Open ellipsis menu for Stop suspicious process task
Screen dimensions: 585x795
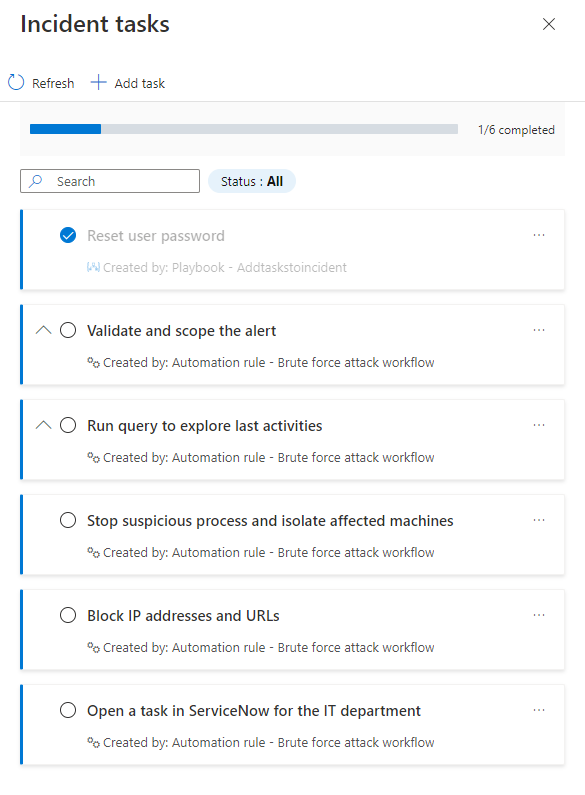[539, 520]
